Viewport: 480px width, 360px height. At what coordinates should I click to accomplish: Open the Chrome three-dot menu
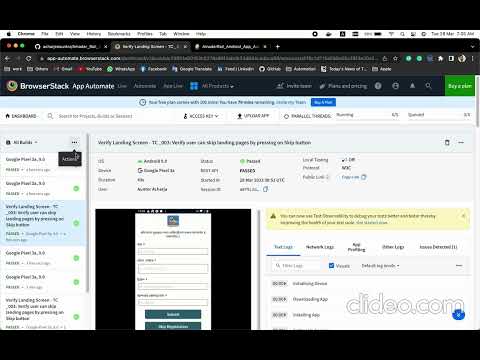[x=472, y=58]
